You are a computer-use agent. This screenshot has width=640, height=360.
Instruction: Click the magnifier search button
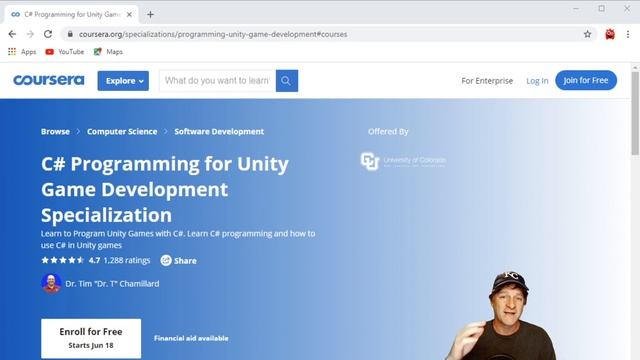point(287,81)
